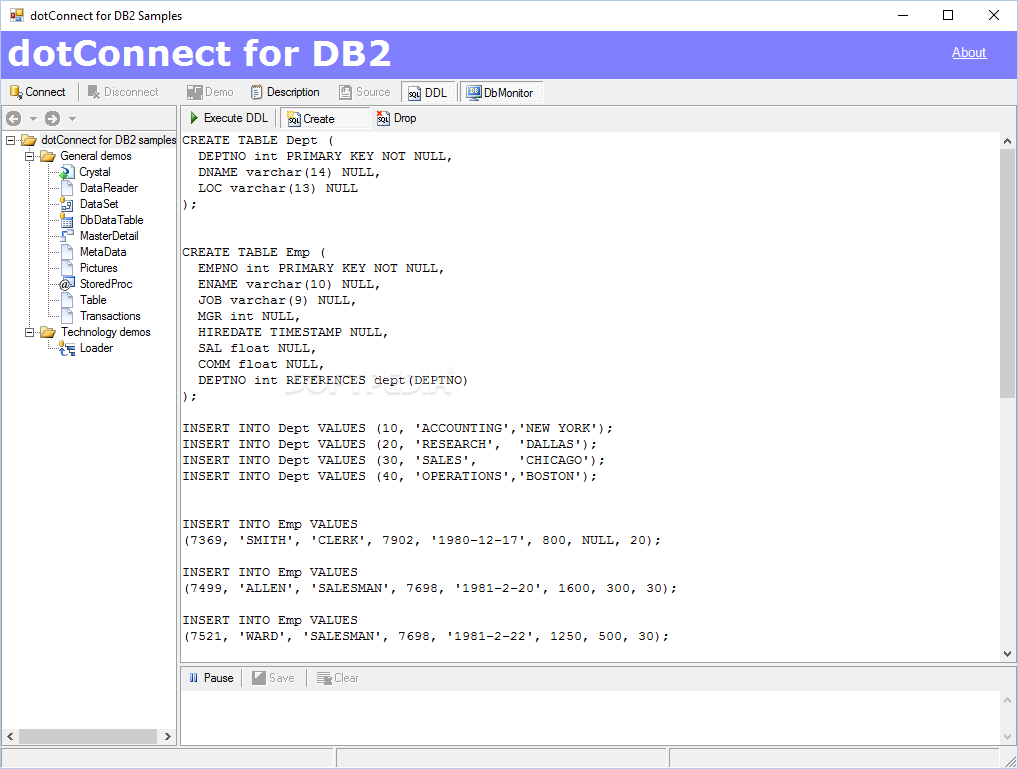Screen dimensions: 1018x769
Task: Click inside the empty monitor output area
Action: pyautogui.click(x=590, y=717)
